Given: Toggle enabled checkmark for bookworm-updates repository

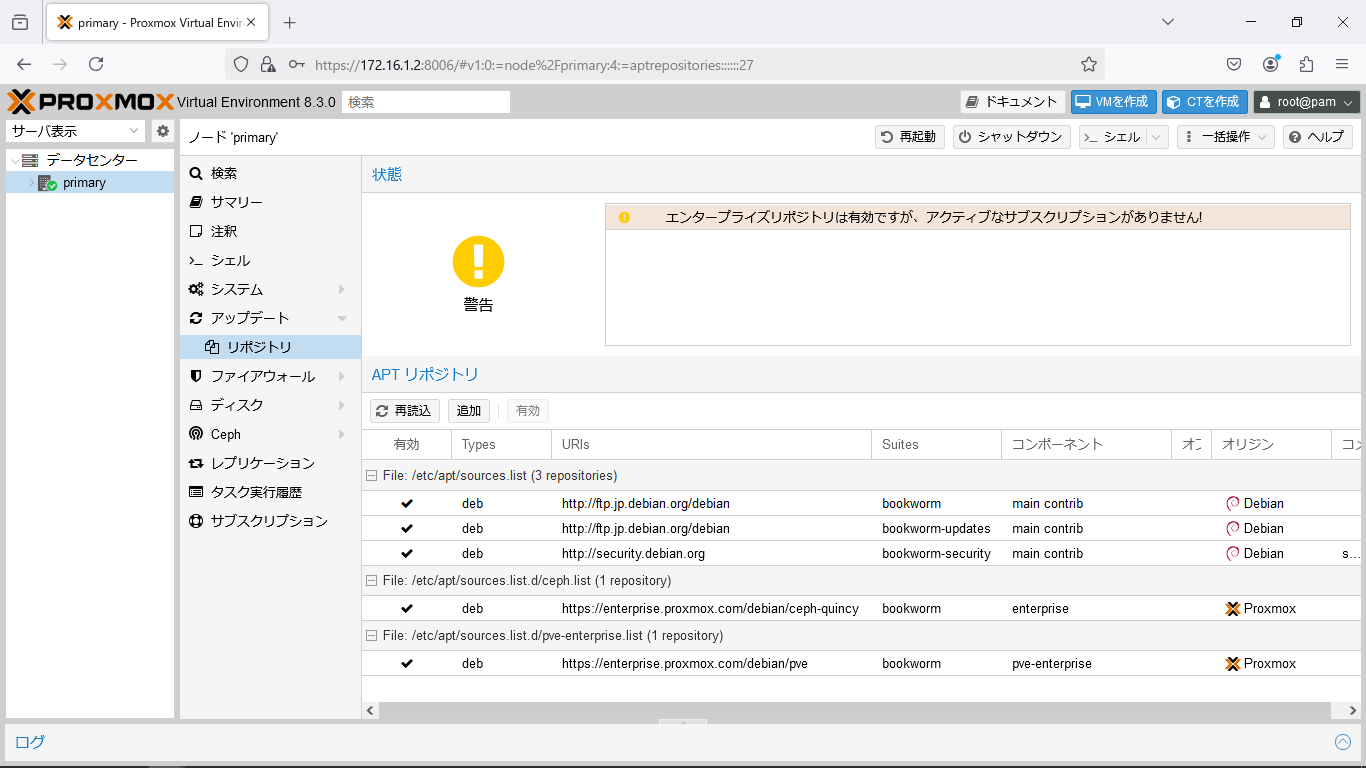Looking at the screenshot, I should point(407,528).
